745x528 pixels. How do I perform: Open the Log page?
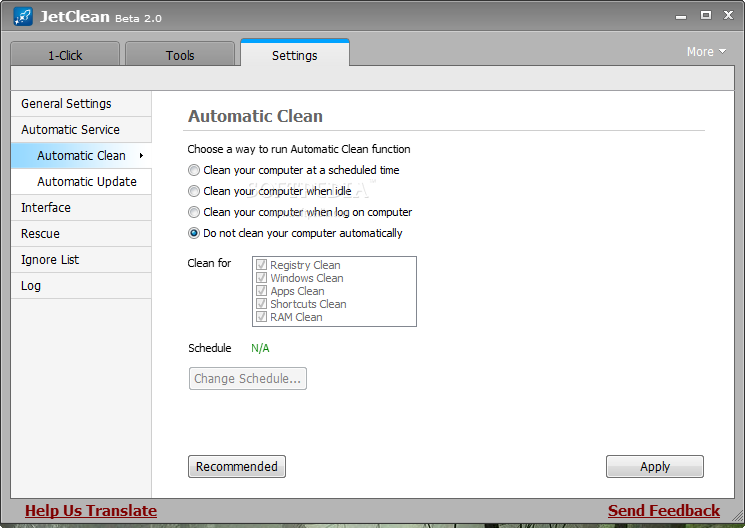[81, 286]
